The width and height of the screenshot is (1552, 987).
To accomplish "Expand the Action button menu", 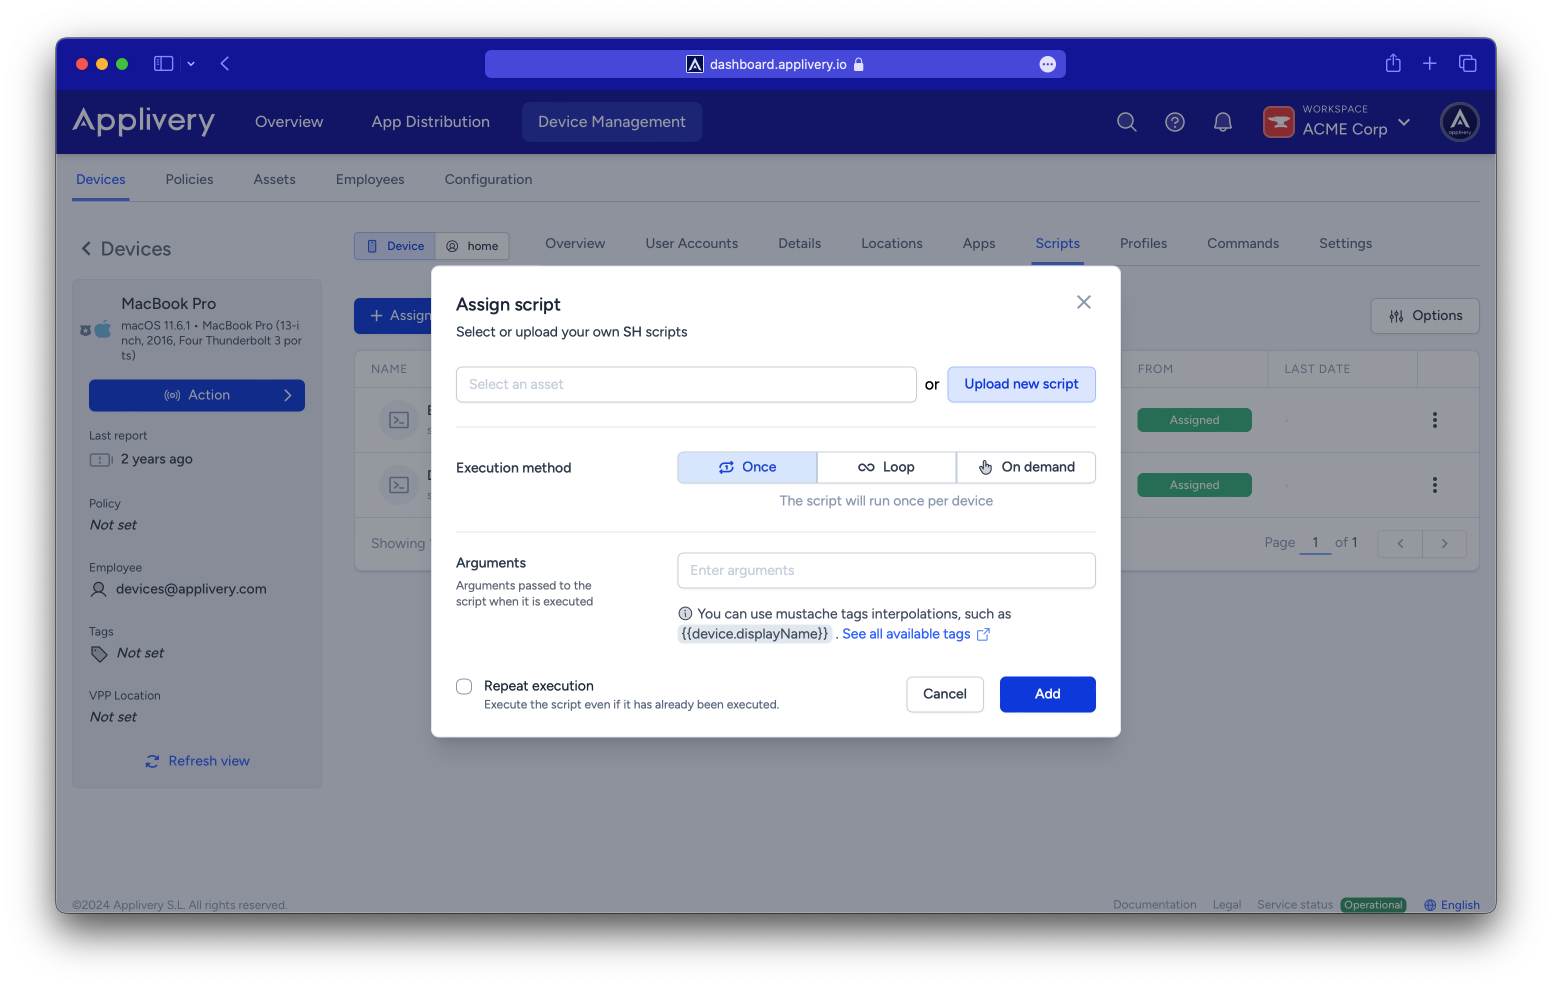I will coord(197,395).
